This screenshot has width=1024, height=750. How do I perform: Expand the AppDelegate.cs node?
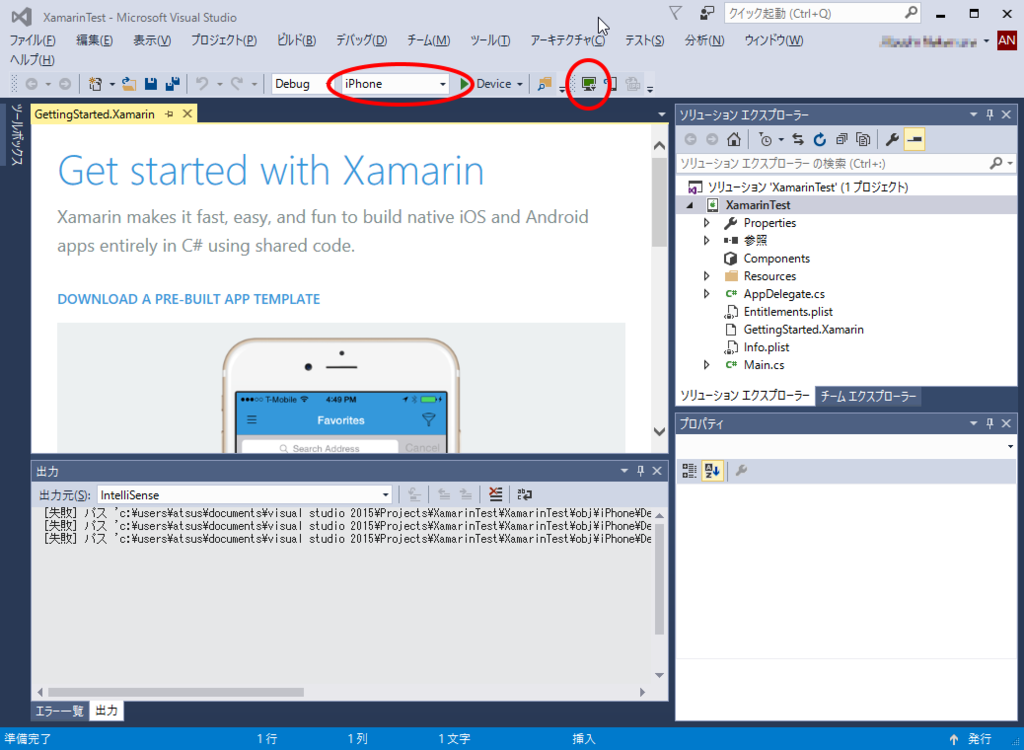coord(707,294)
